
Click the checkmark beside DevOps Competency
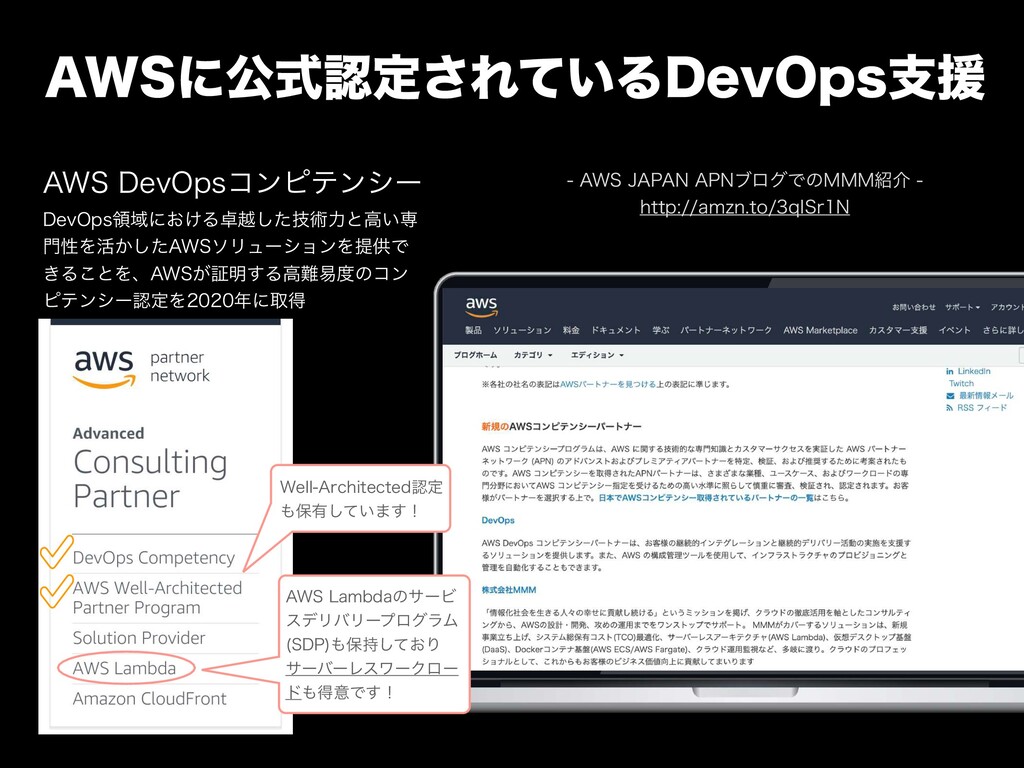click(x=56, y=552)
